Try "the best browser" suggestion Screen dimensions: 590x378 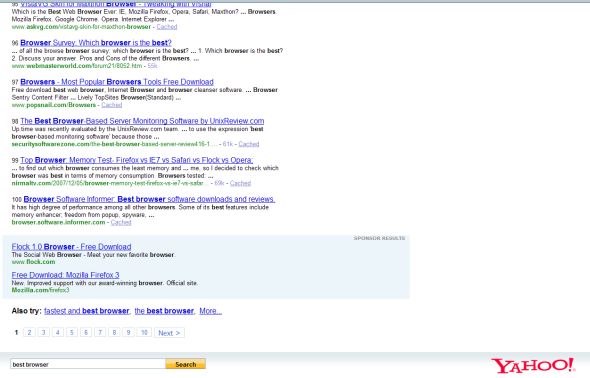(x=164, y=311)
